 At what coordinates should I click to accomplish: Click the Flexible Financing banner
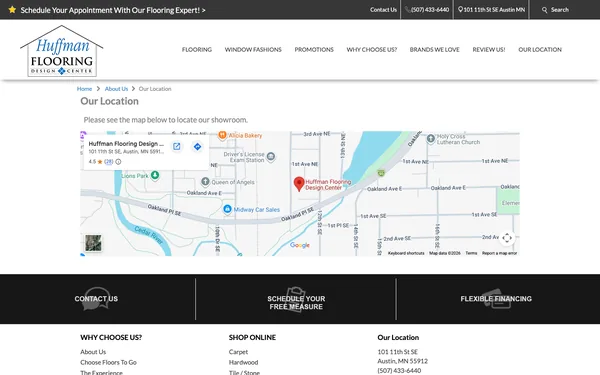point(496,299)
